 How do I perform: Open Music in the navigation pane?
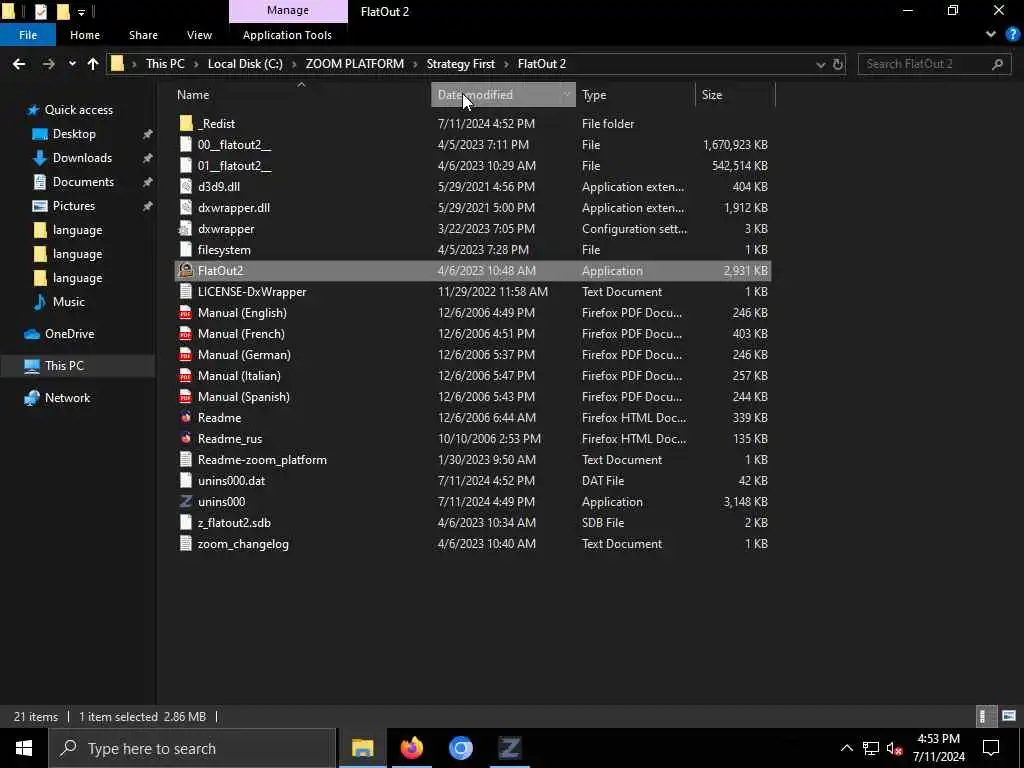pos(69,302)
